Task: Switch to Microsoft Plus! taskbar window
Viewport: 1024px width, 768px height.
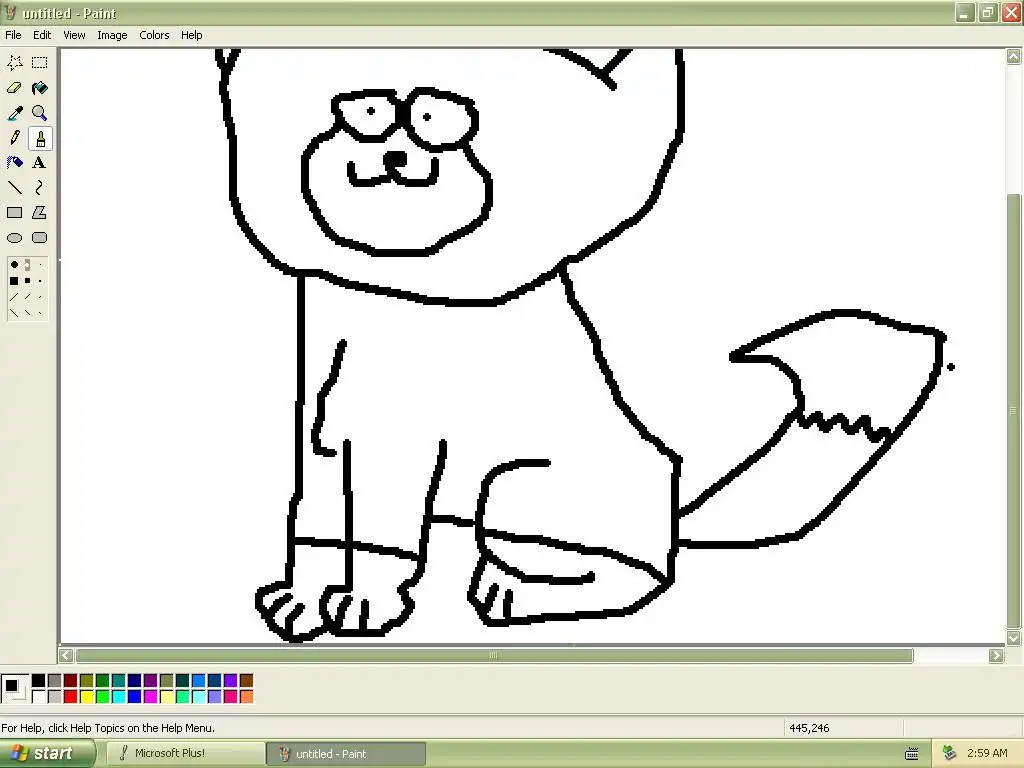Action: 185,754
